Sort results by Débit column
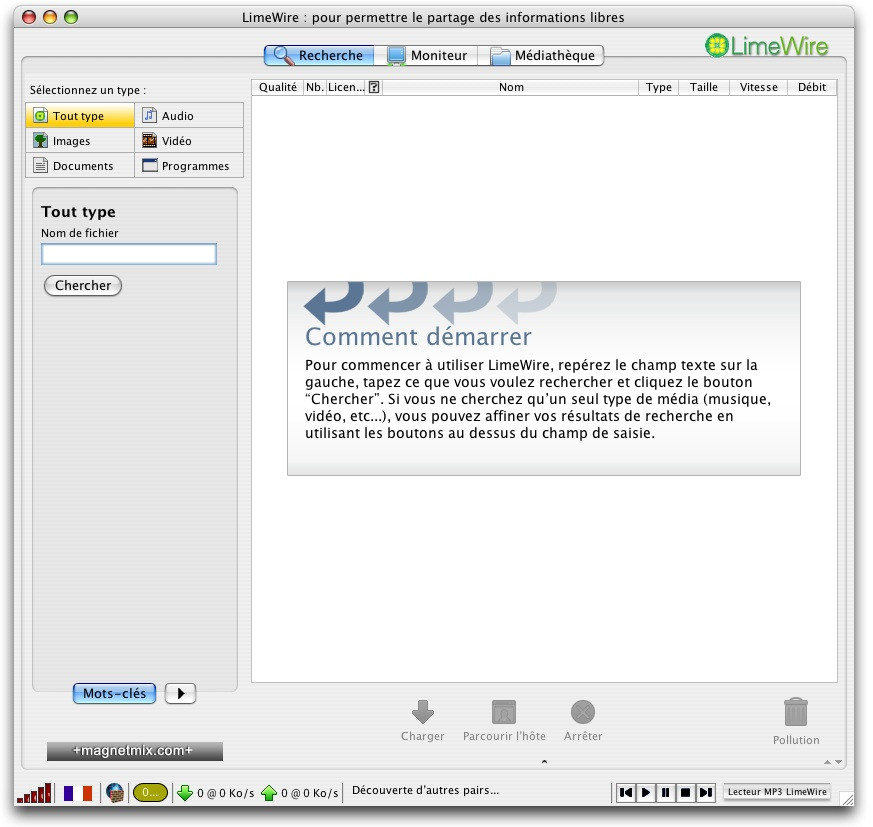This screenshot has height=827, width=873. pyautogui.click(x=812, y=87)
